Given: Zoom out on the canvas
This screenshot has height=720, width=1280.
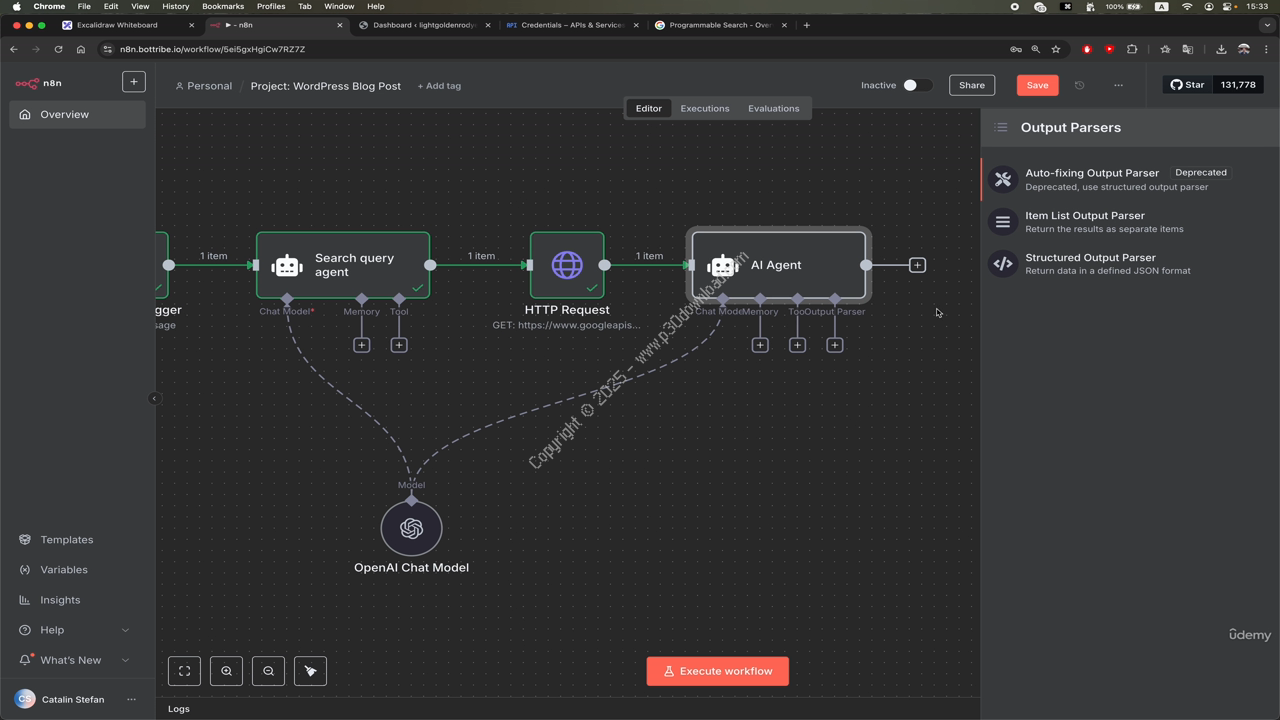Looking at the screenshot, I should [268, 671].
